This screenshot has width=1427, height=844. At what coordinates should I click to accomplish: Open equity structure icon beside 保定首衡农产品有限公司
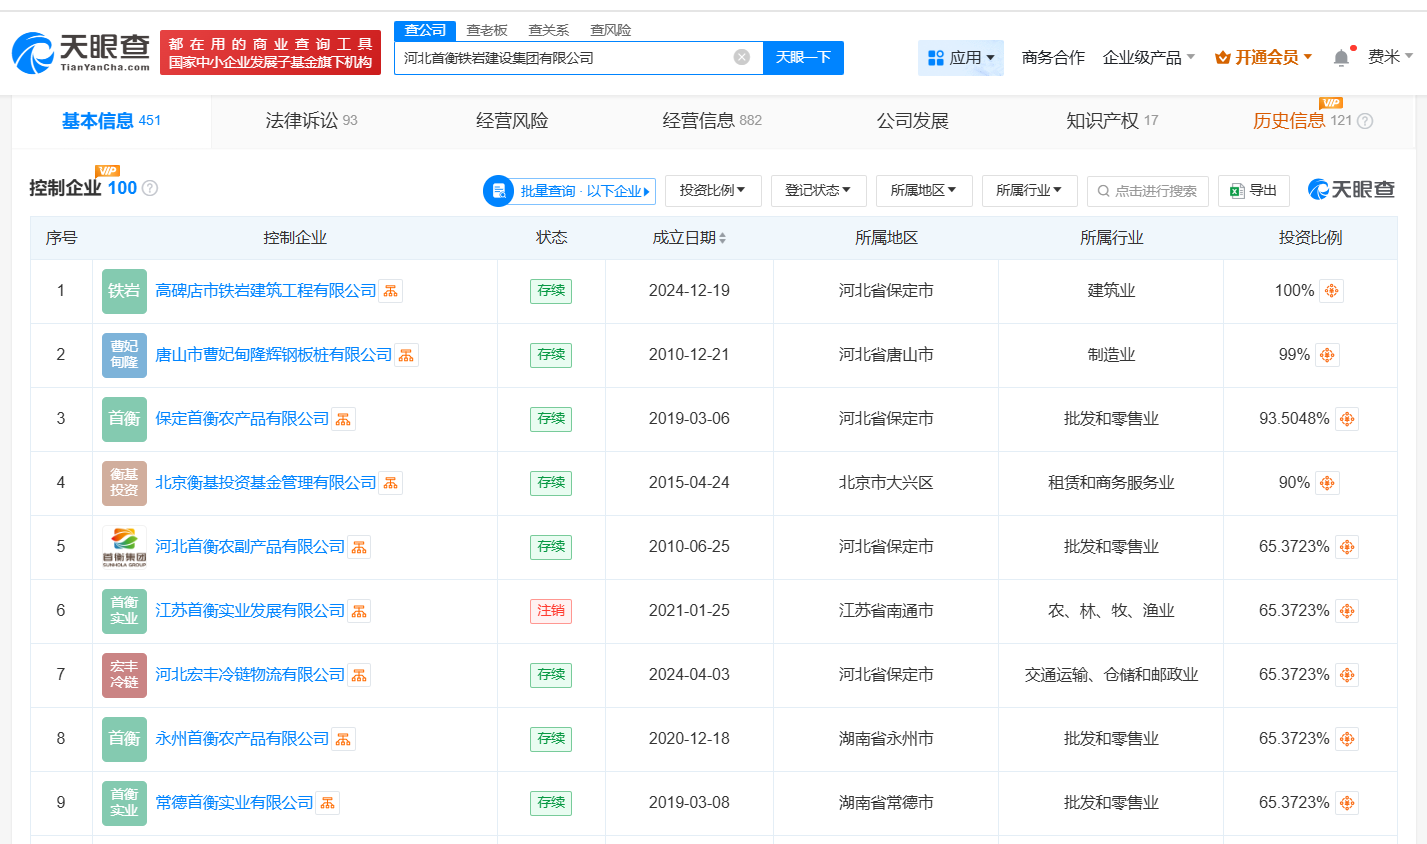[343, 419]
